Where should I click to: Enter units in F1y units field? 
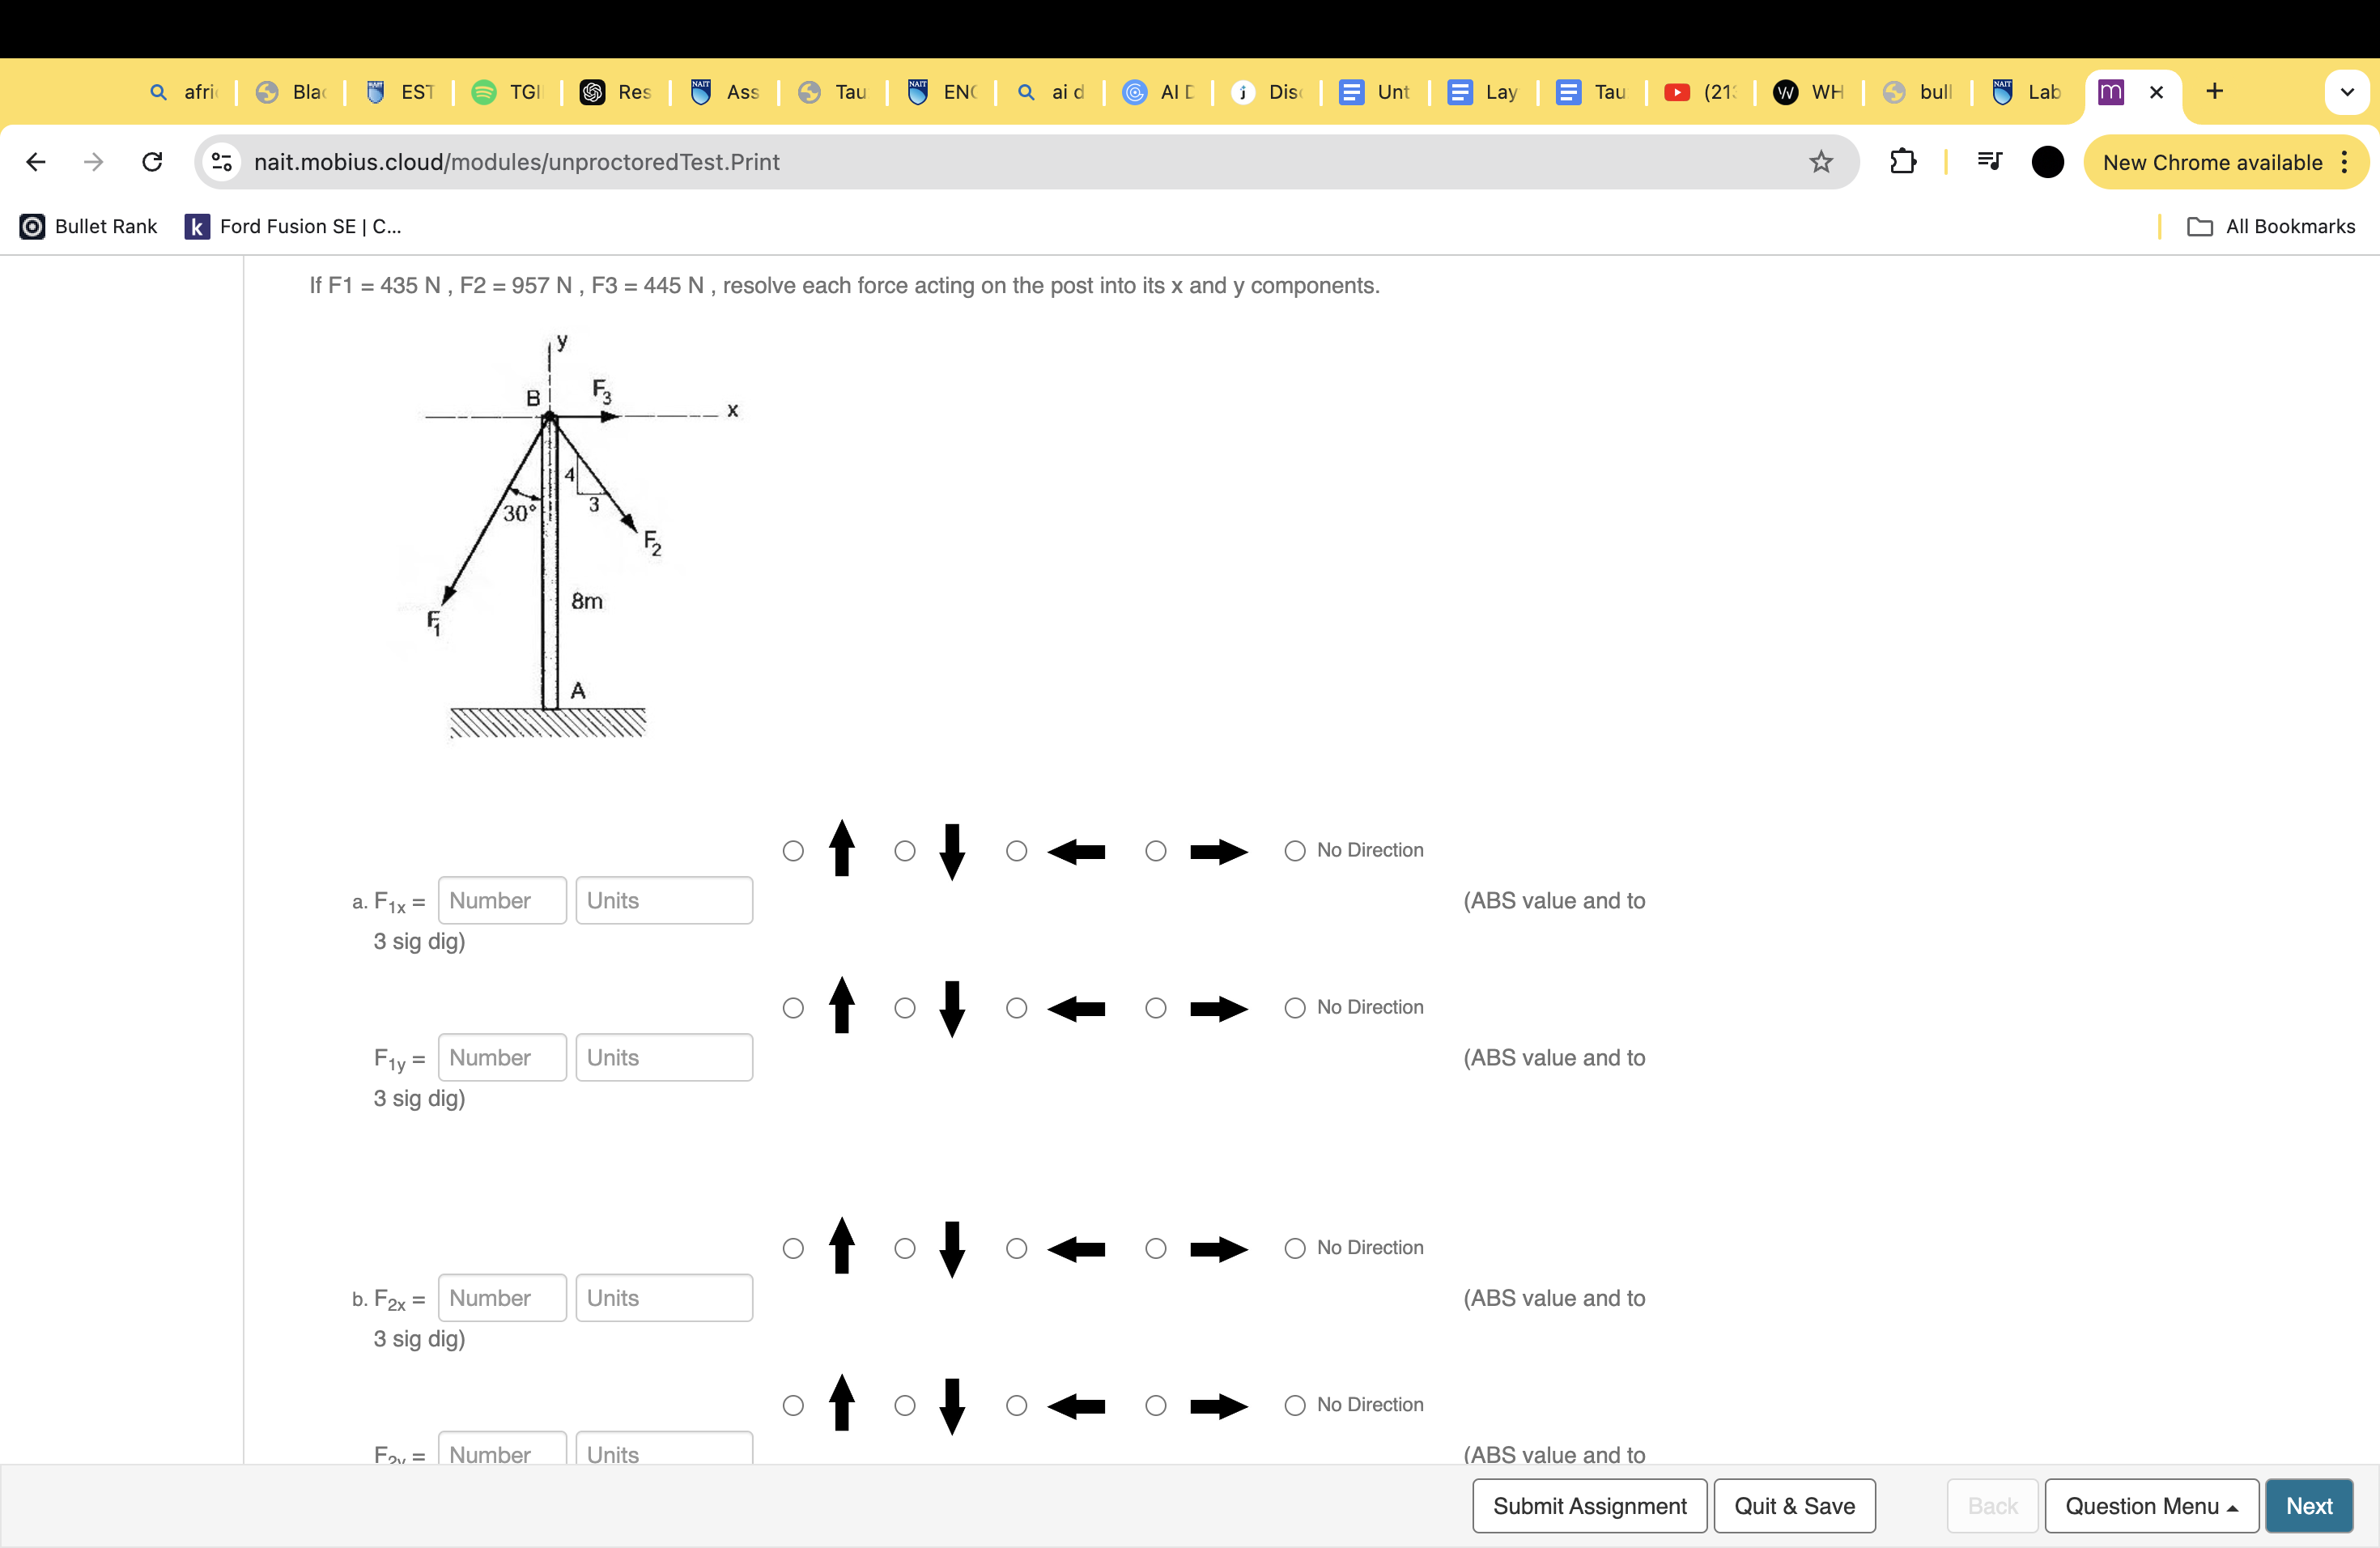(x=665, y=1057)
